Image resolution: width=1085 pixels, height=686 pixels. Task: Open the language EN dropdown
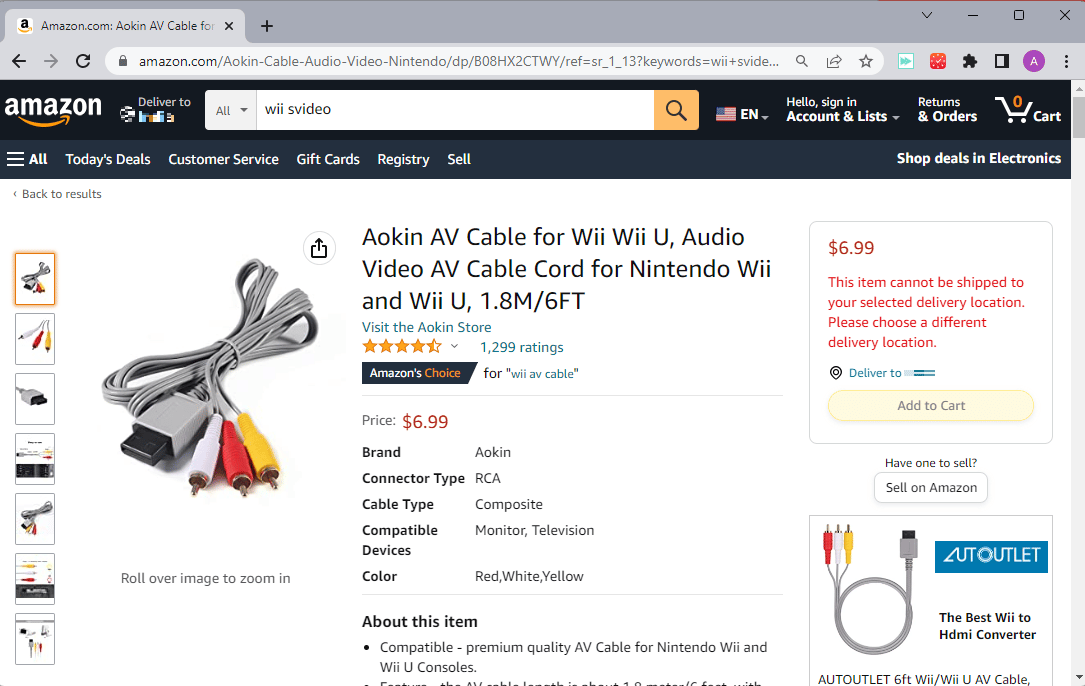tap(741, 113)
